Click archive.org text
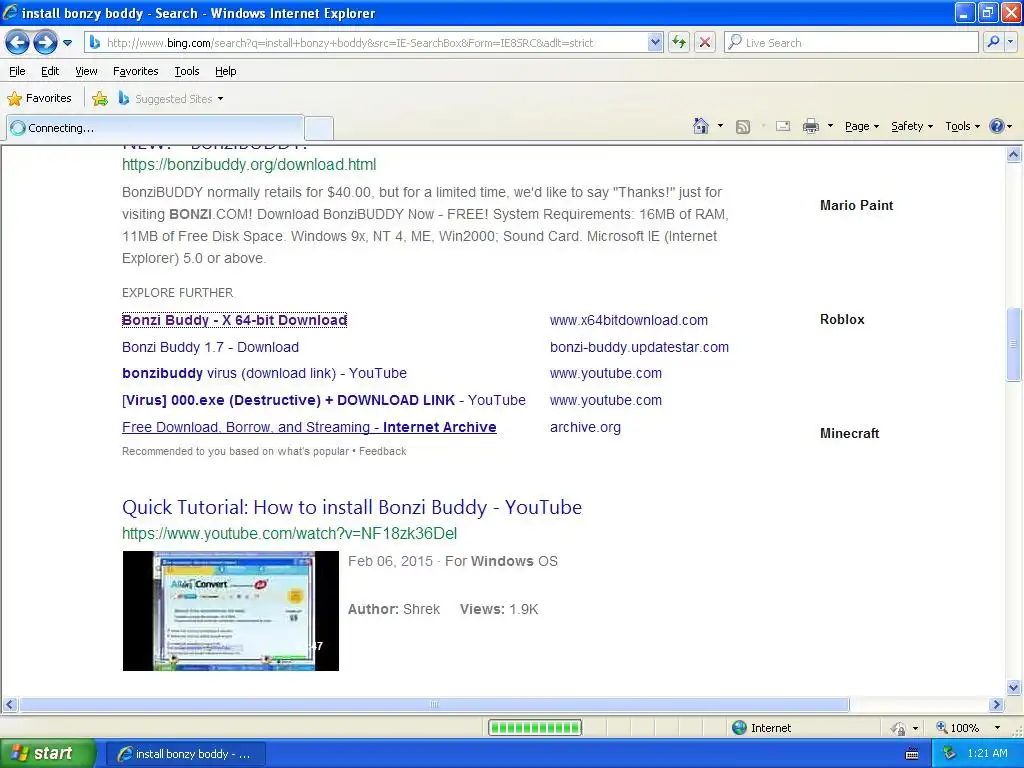The image size is (1024, 768). tap(585, 427)
